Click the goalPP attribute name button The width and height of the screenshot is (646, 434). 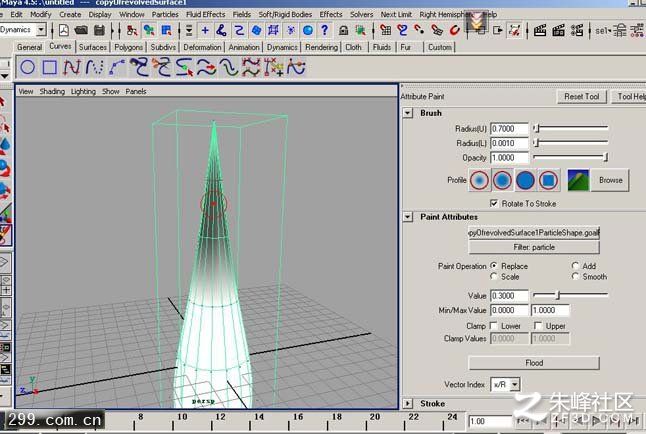(534, 233)
